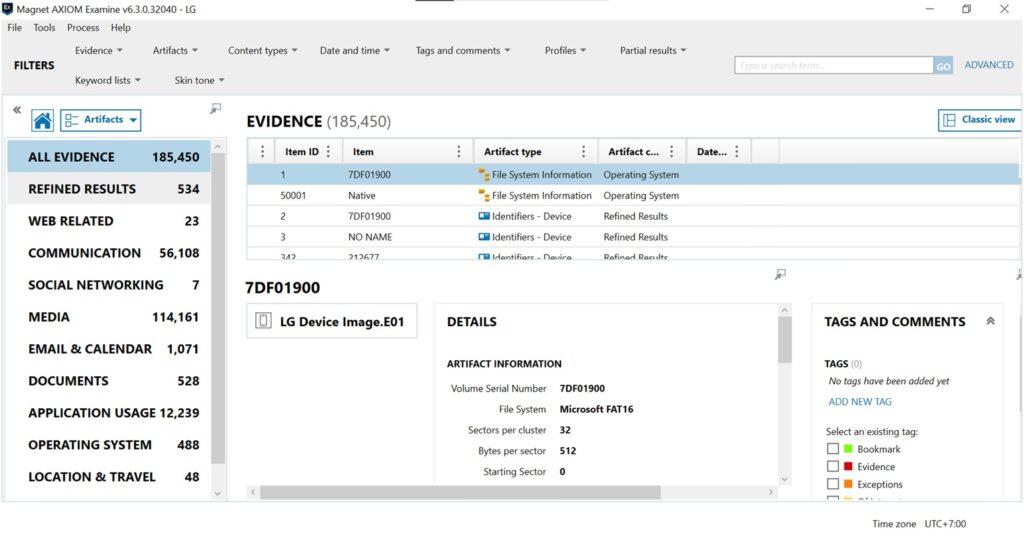1024x540 pixels.
Task: Click the red Evidence tag color swatch
Action: (848, 466)
